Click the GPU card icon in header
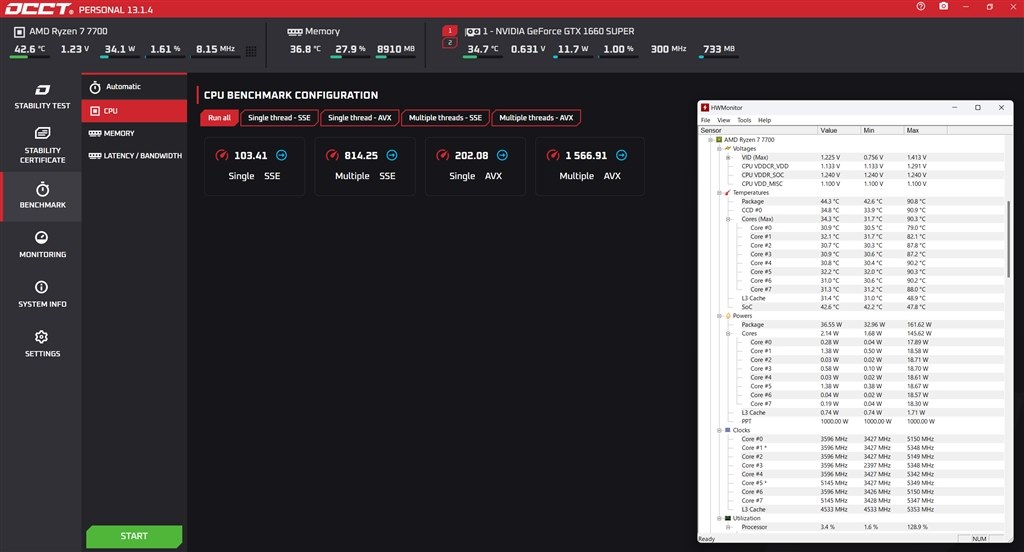The width and height of the screenshot is (1024, 552). 473,31
